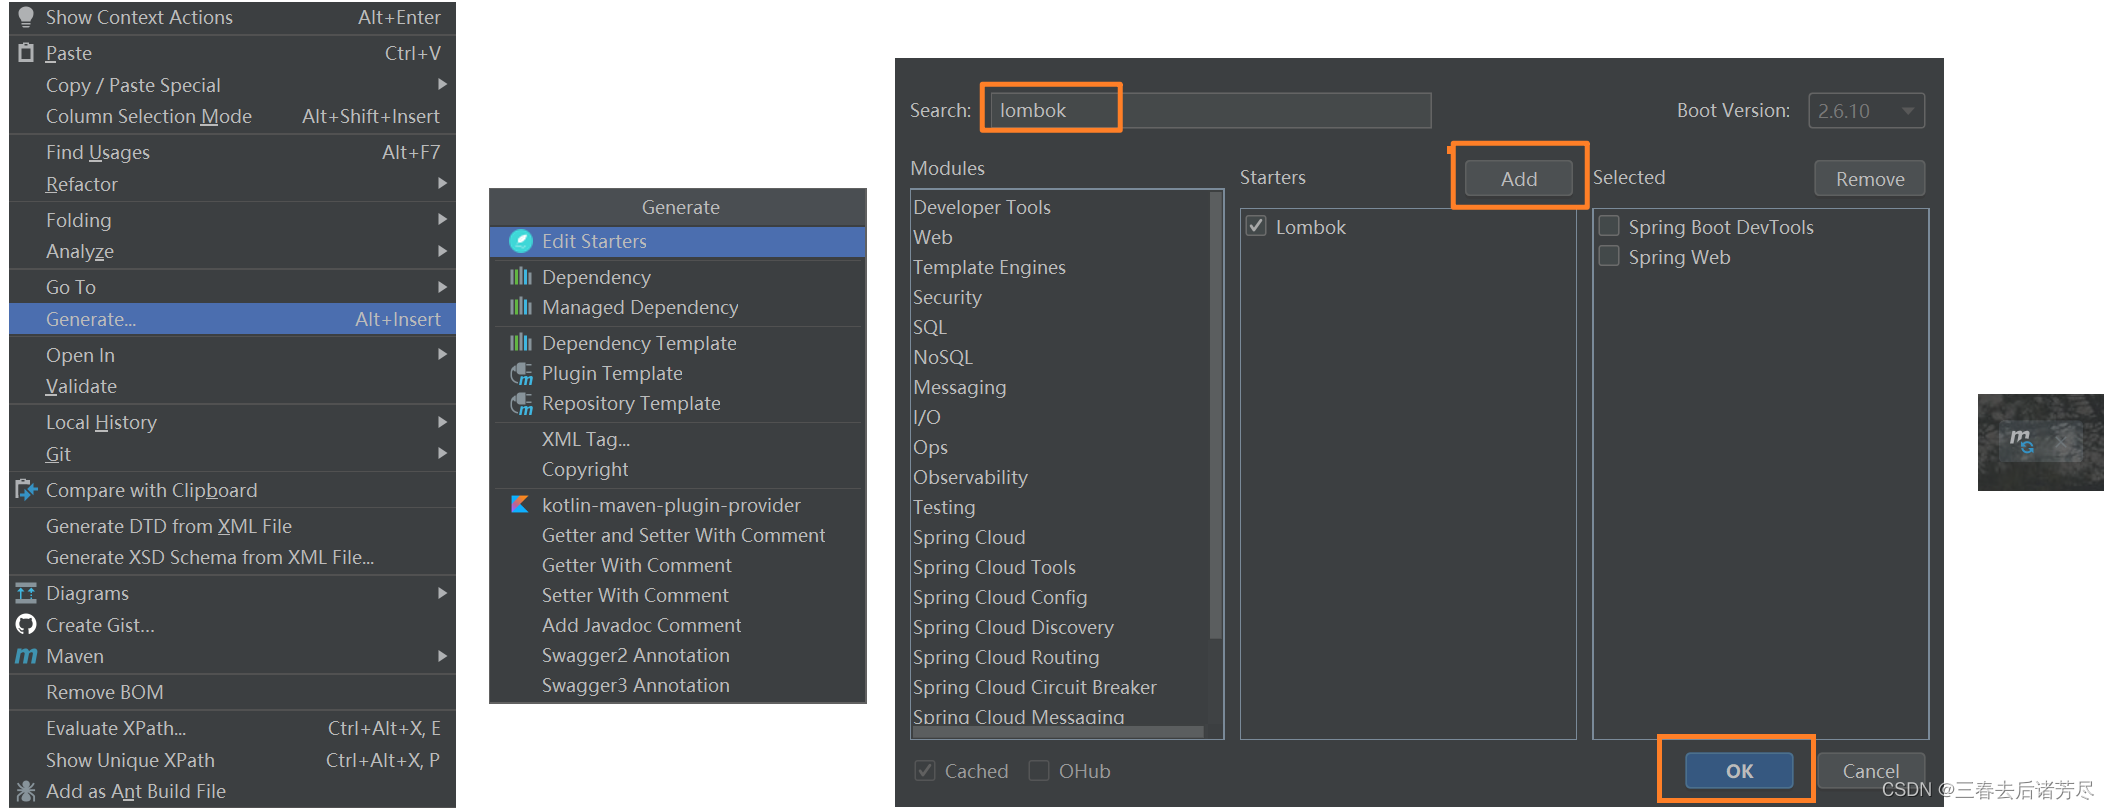Viewport: 2110px width, 810px height.
Task: Choose Generate XSD Schema from XML File
Action: (232, 557)
